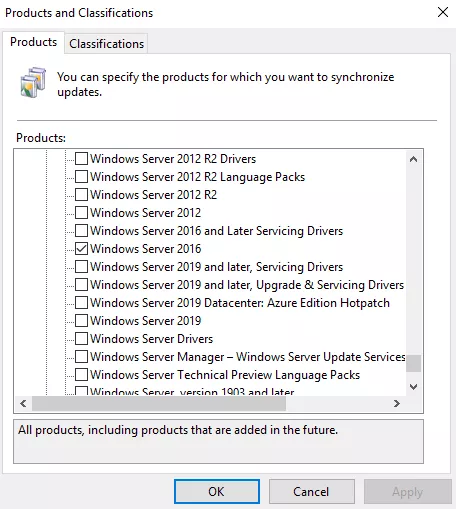Check Windows Server 2019 Datacenter Azure Edition Hotpatch

tap(81, 303)
